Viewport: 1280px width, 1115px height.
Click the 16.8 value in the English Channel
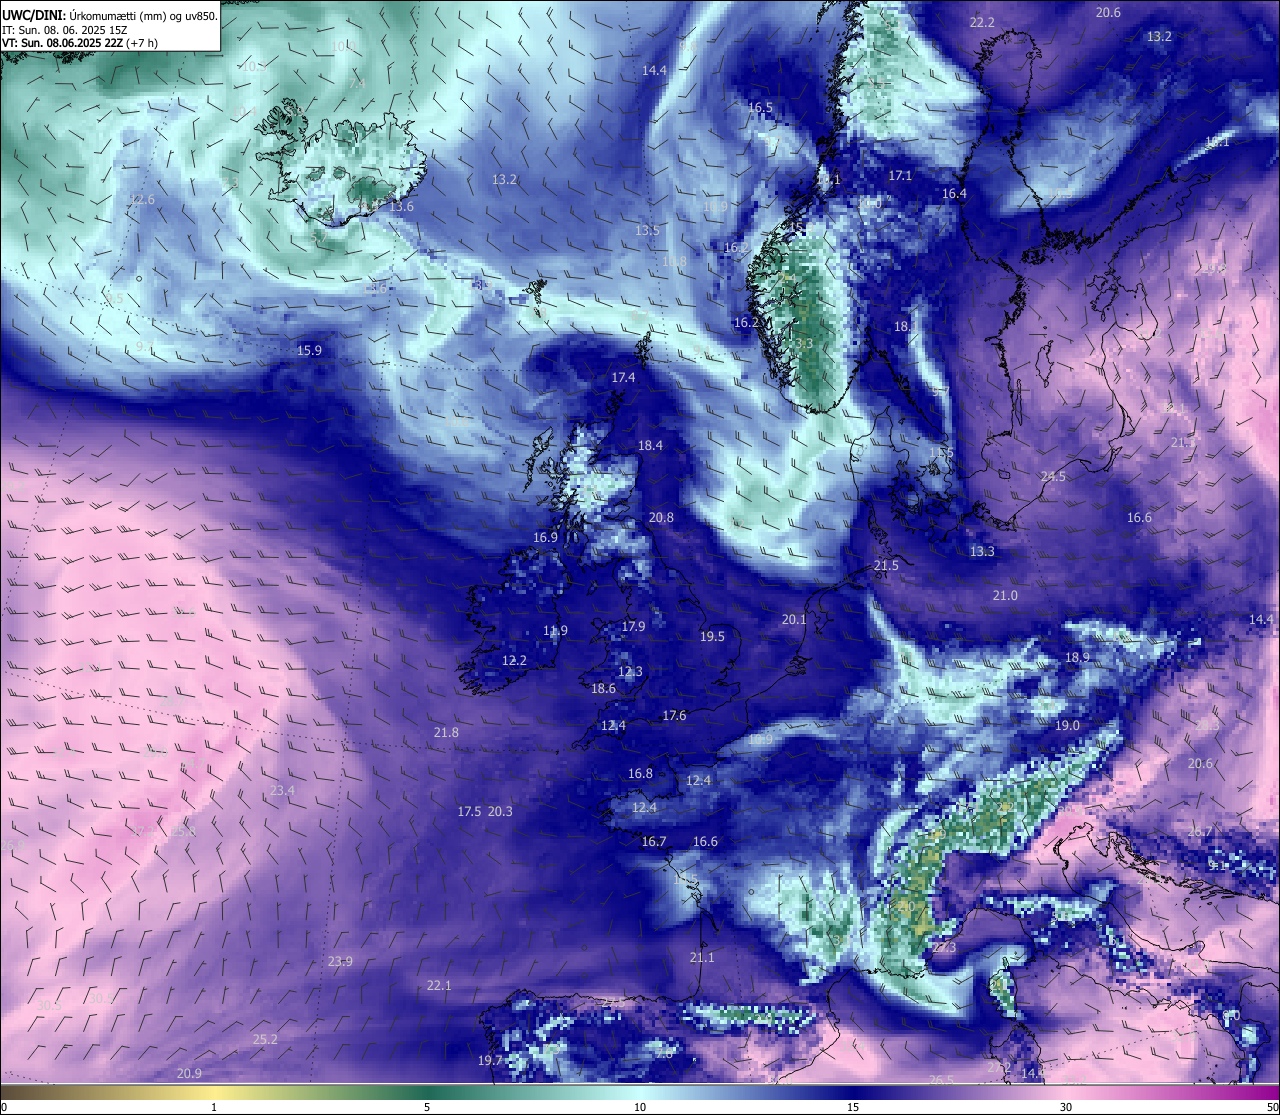pyautogui.click(x=640, y=773)
